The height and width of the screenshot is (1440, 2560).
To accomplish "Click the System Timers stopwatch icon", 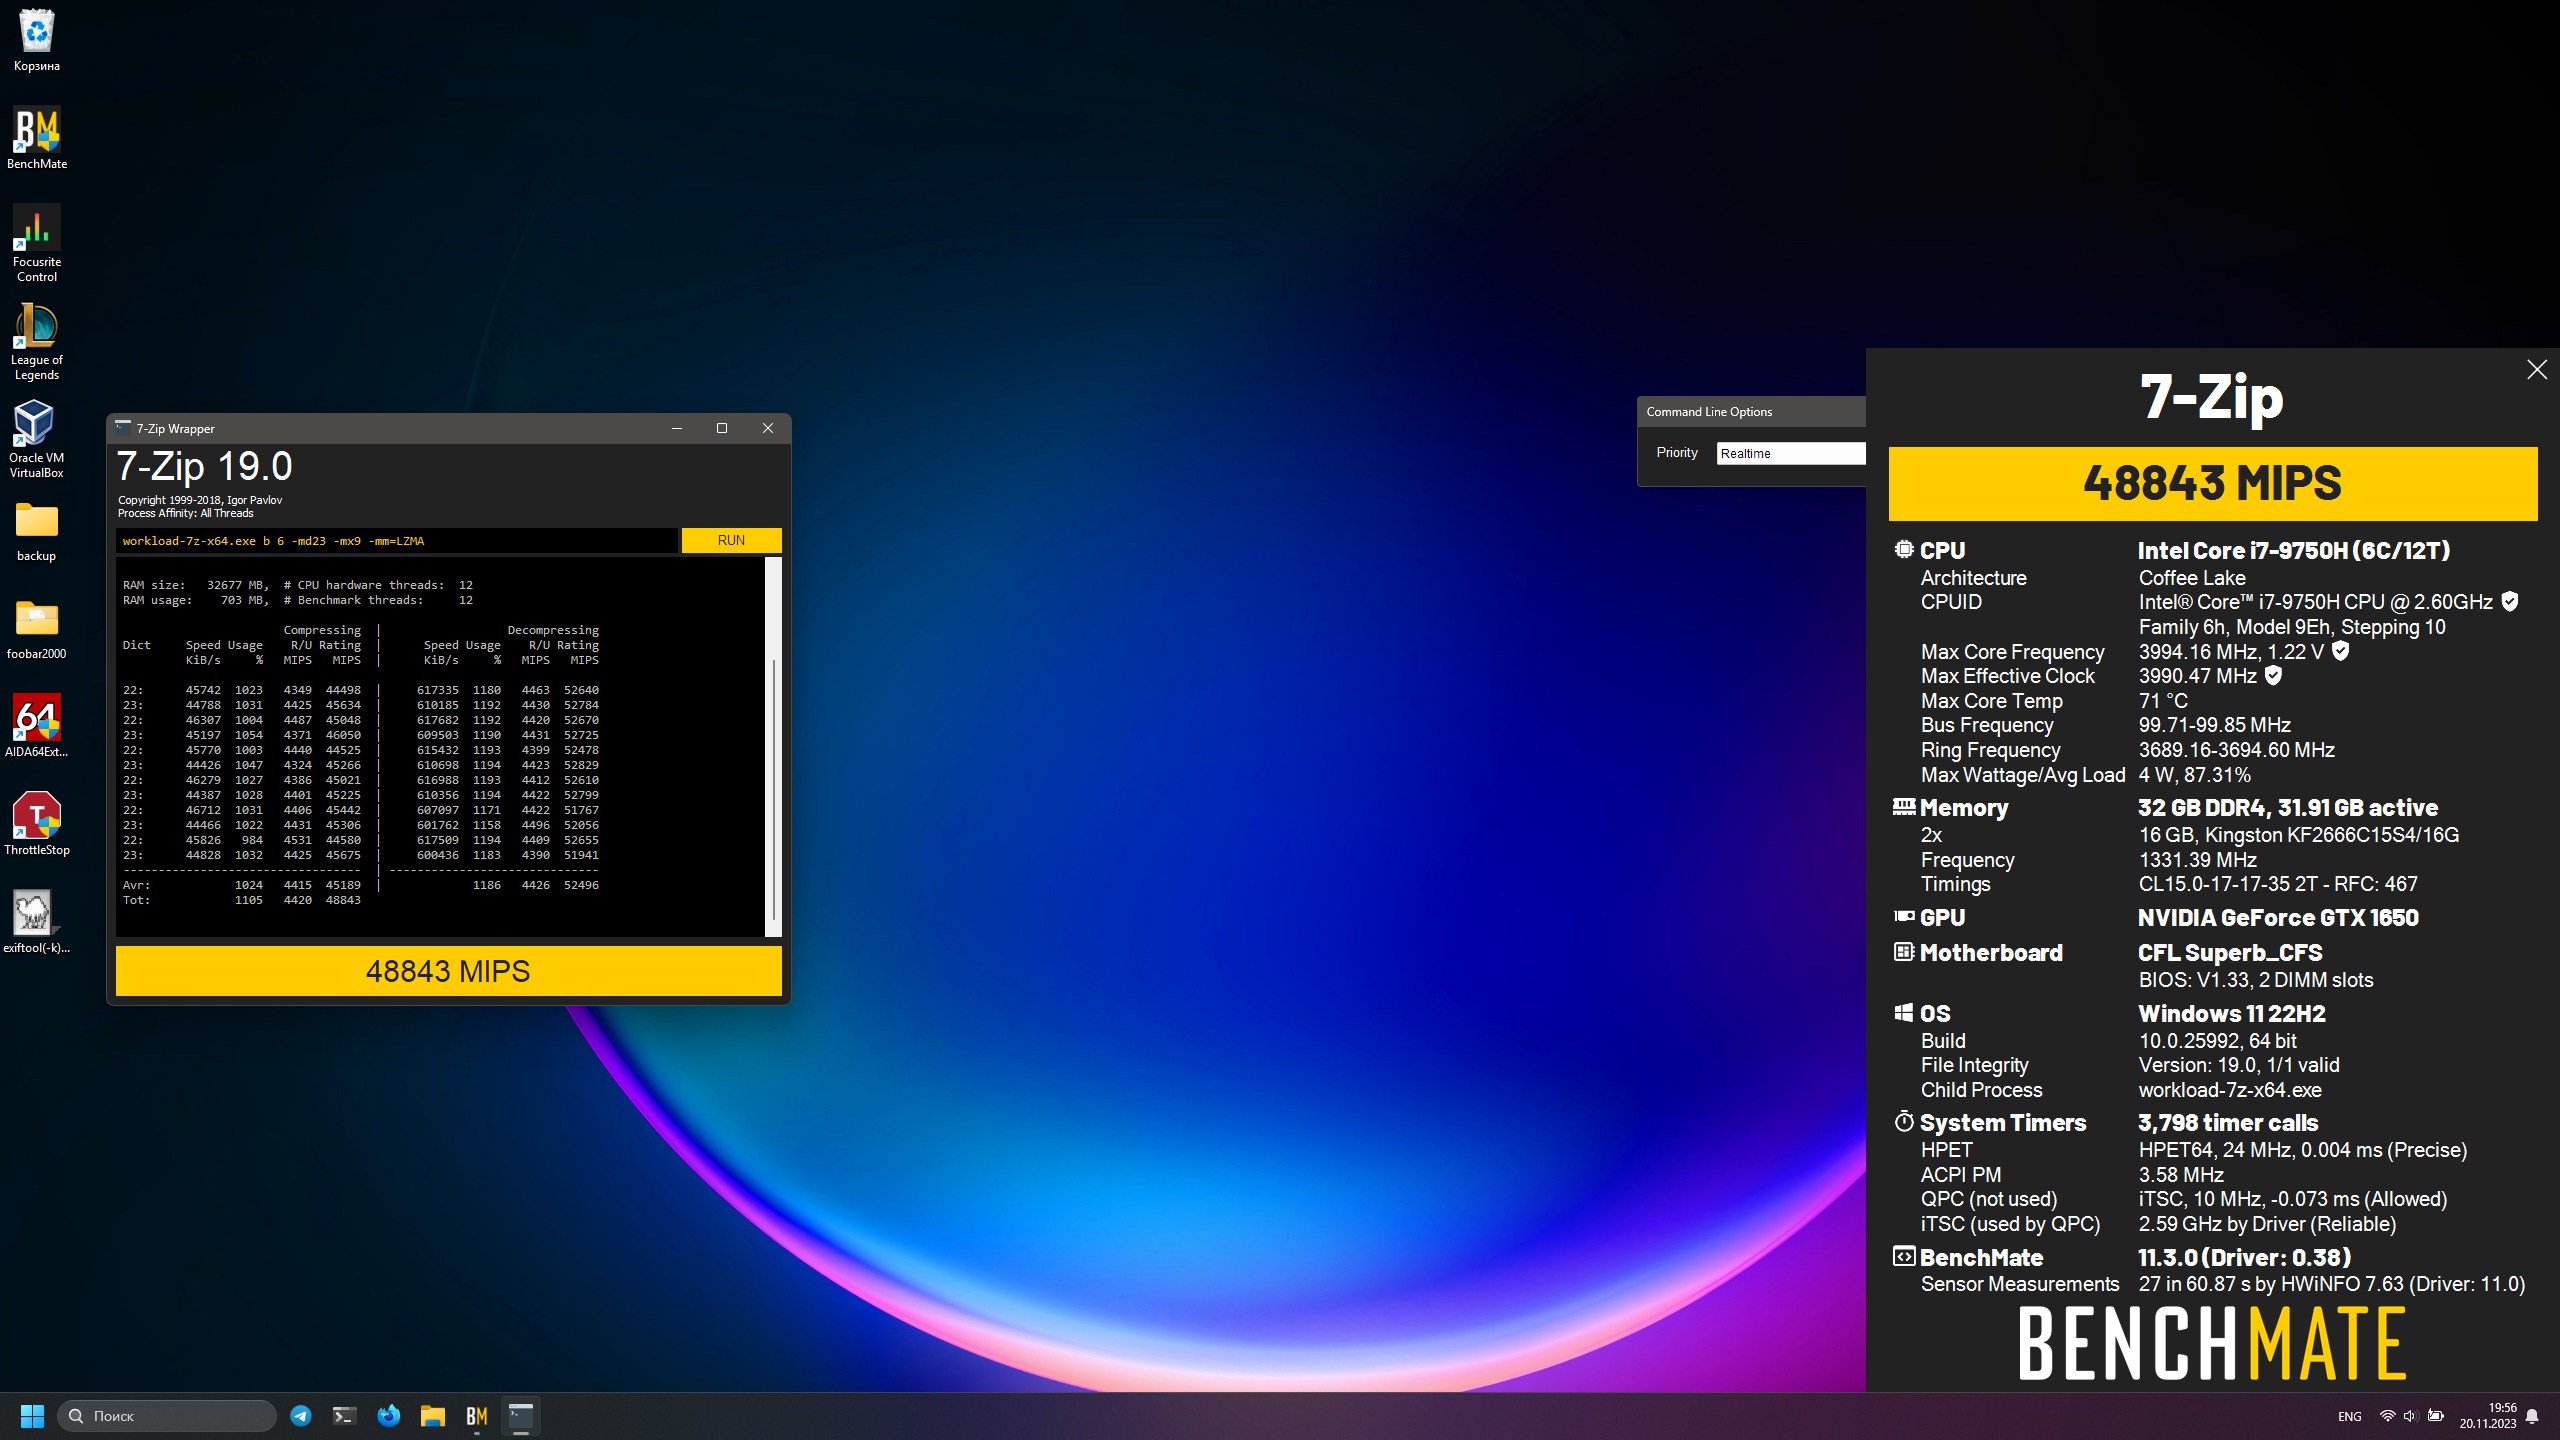I will pyautogui.click(x=1904, y=1121).
